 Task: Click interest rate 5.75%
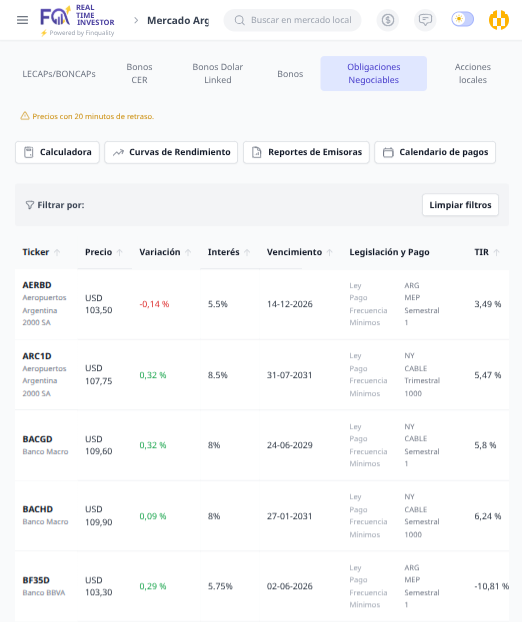pos(220,586)
